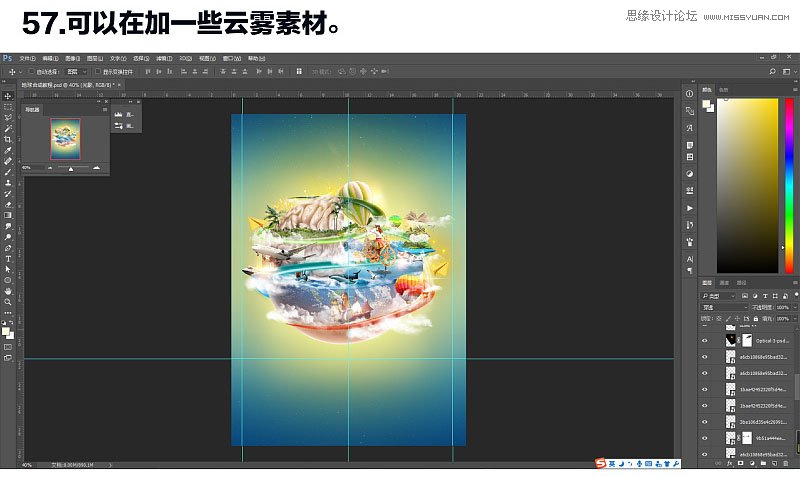800x477 pixels.
Task: Hide the 9b51a444 layer
Action: [x=705, y=438]
